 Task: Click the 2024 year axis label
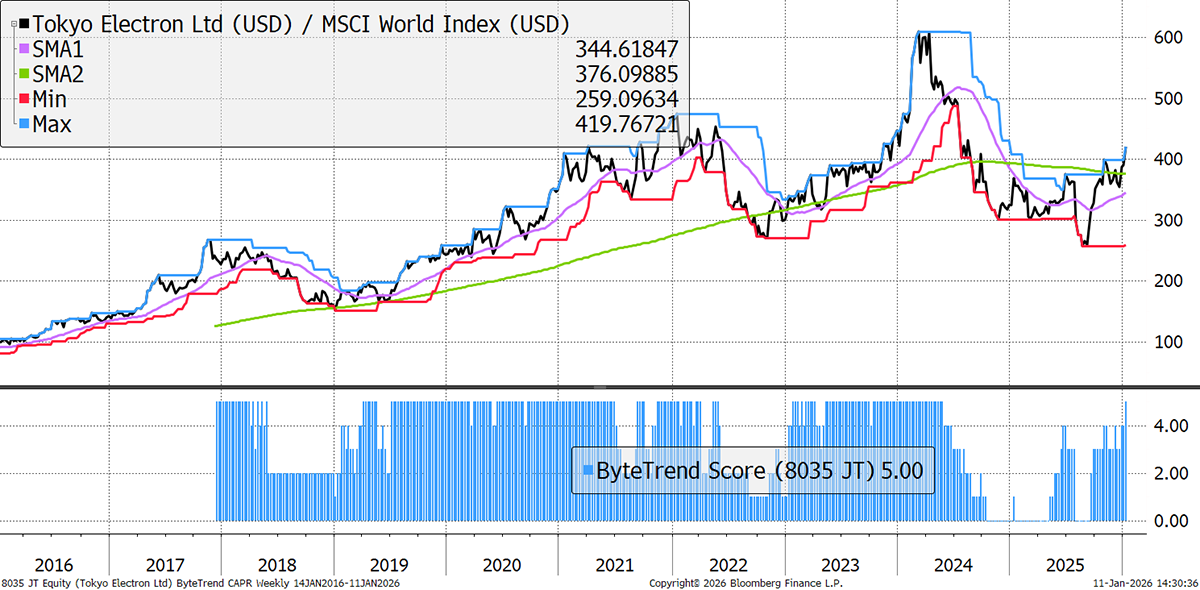click(955, 564)
